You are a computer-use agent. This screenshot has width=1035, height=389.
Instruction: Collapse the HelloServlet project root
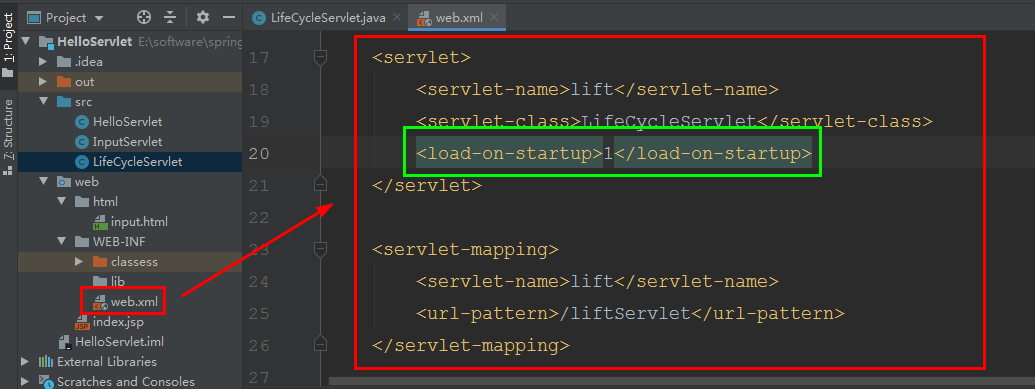pos(26,42)
